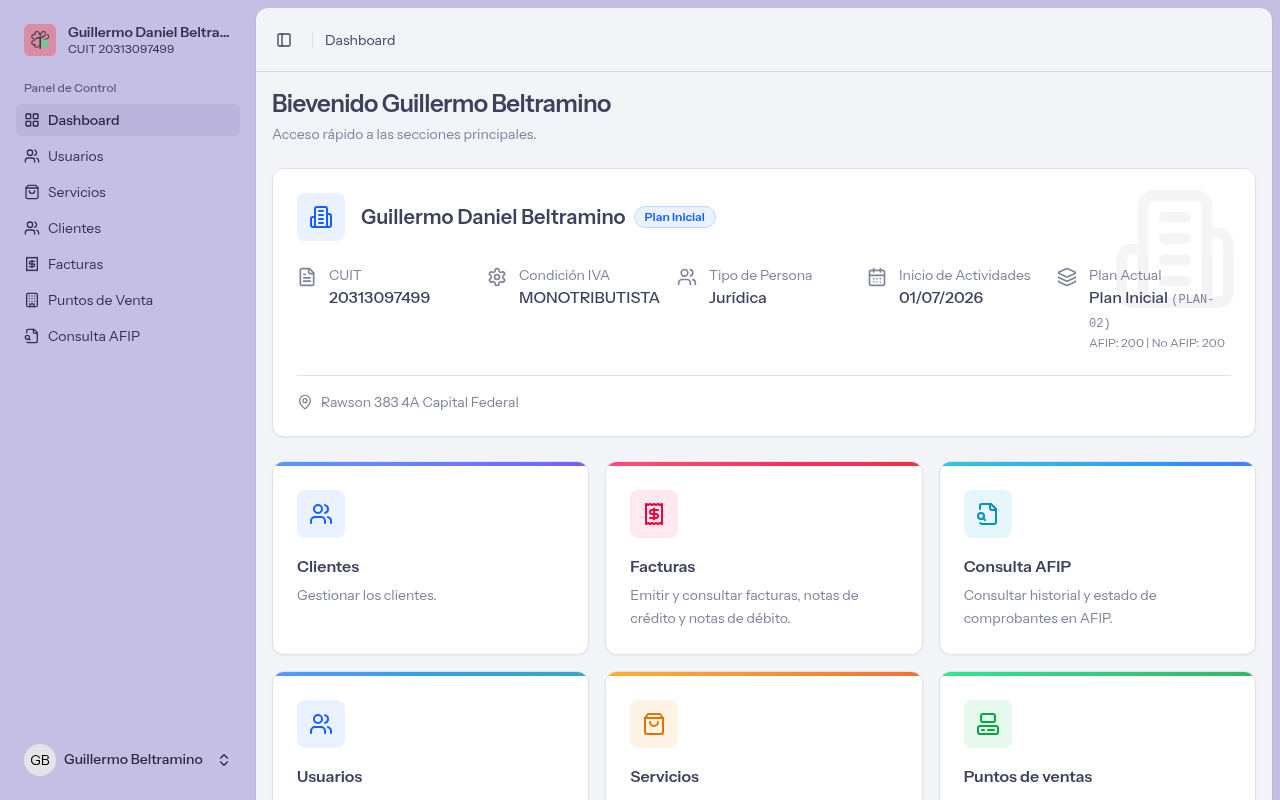Click the company logo in sidebar header
Viewport: 1280px width, 800px height.
click(x=40, y=40)
